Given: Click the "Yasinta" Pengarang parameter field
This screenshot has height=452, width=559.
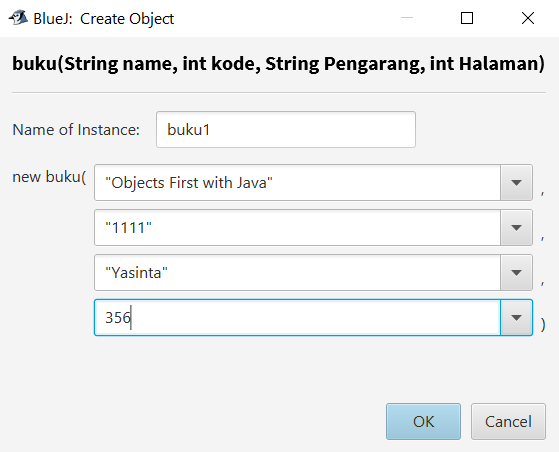Looking at the screenshot, I should point(297,272).
